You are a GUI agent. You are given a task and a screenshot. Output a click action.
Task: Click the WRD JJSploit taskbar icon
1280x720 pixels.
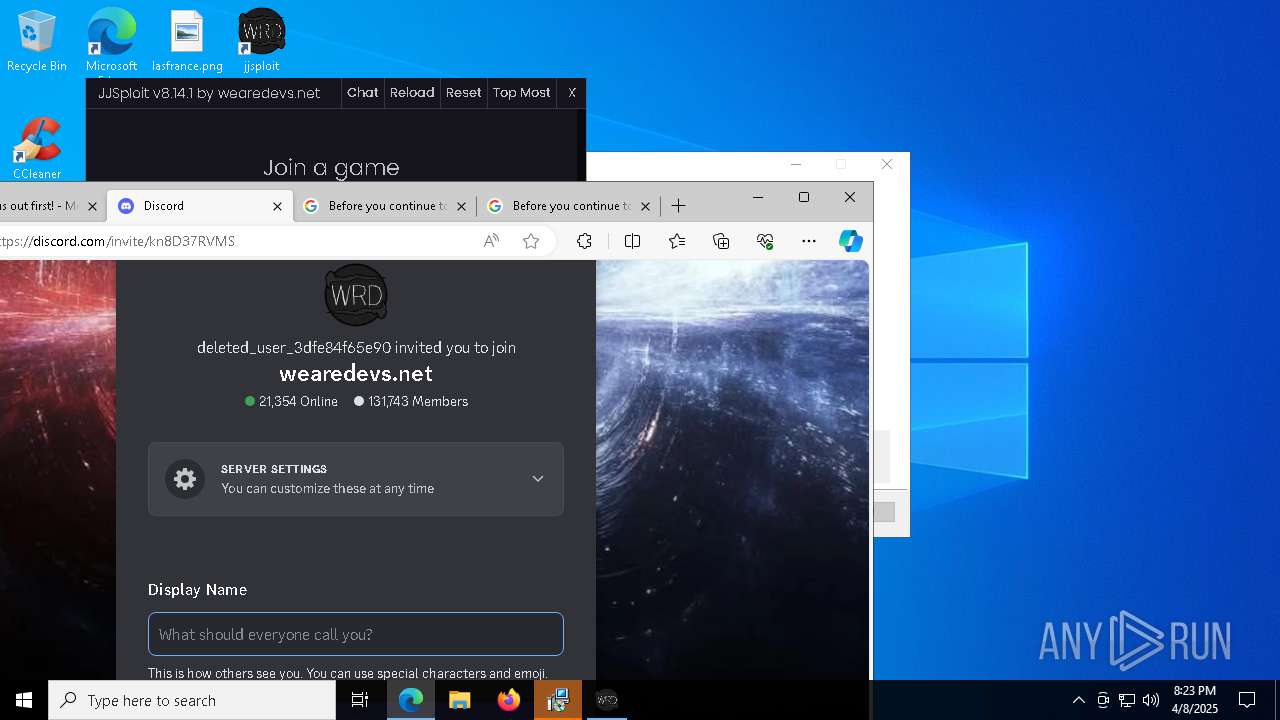click(x=607, y=700)
